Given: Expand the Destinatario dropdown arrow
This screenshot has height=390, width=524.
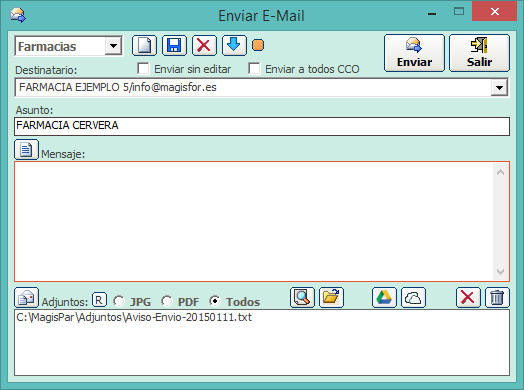Looking at the screenshot, I should [x=499, y=88].
